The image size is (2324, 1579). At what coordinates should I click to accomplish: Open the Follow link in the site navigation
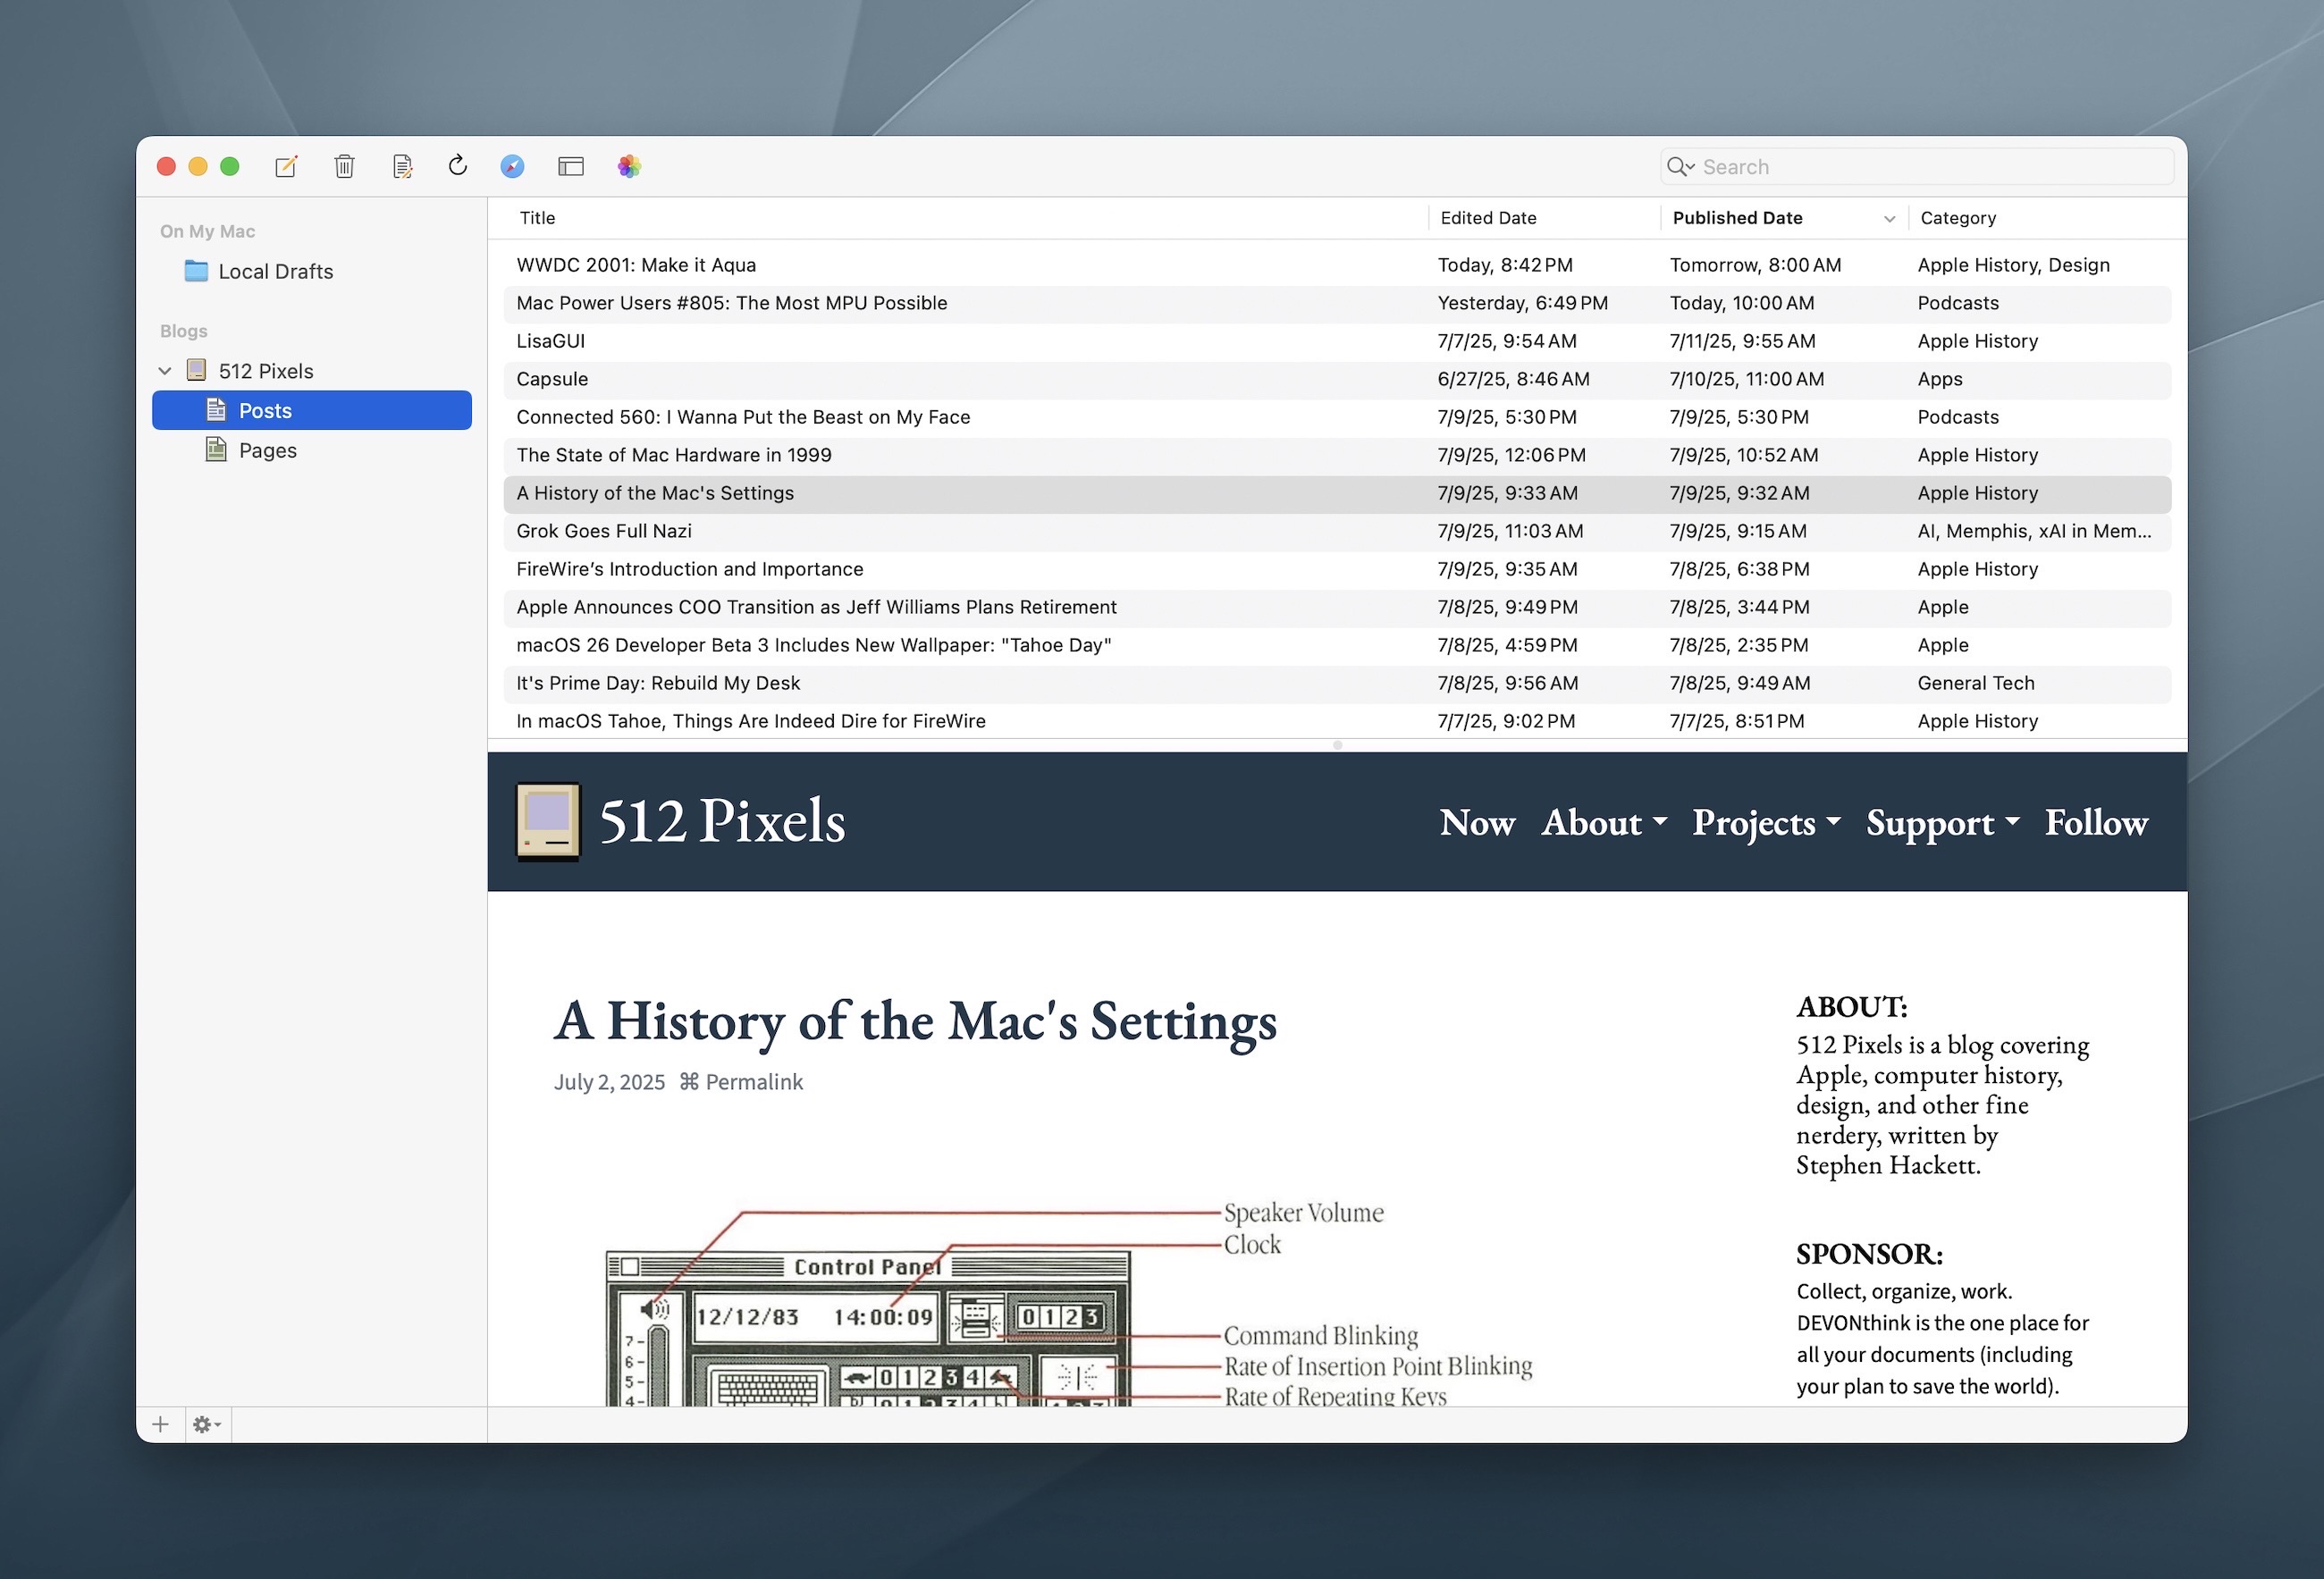click(x=2096, y=822)
